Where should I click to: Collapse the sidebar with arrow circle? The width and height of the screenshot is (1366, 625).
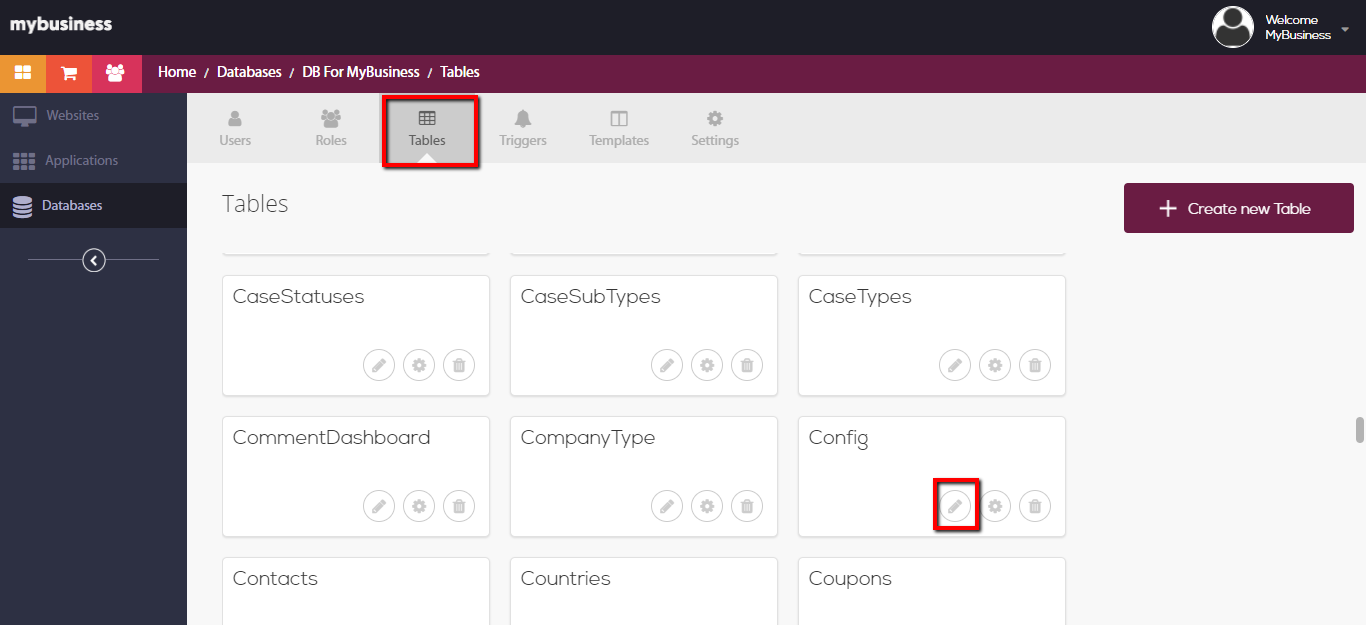[x=94, y=260]
